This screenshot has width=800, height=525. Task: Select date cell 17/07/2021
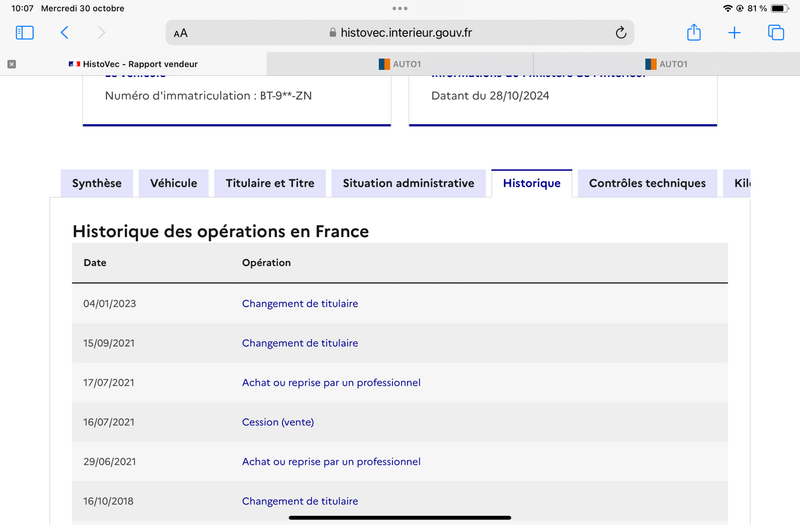pyautogui.click(x=109, y=383)
